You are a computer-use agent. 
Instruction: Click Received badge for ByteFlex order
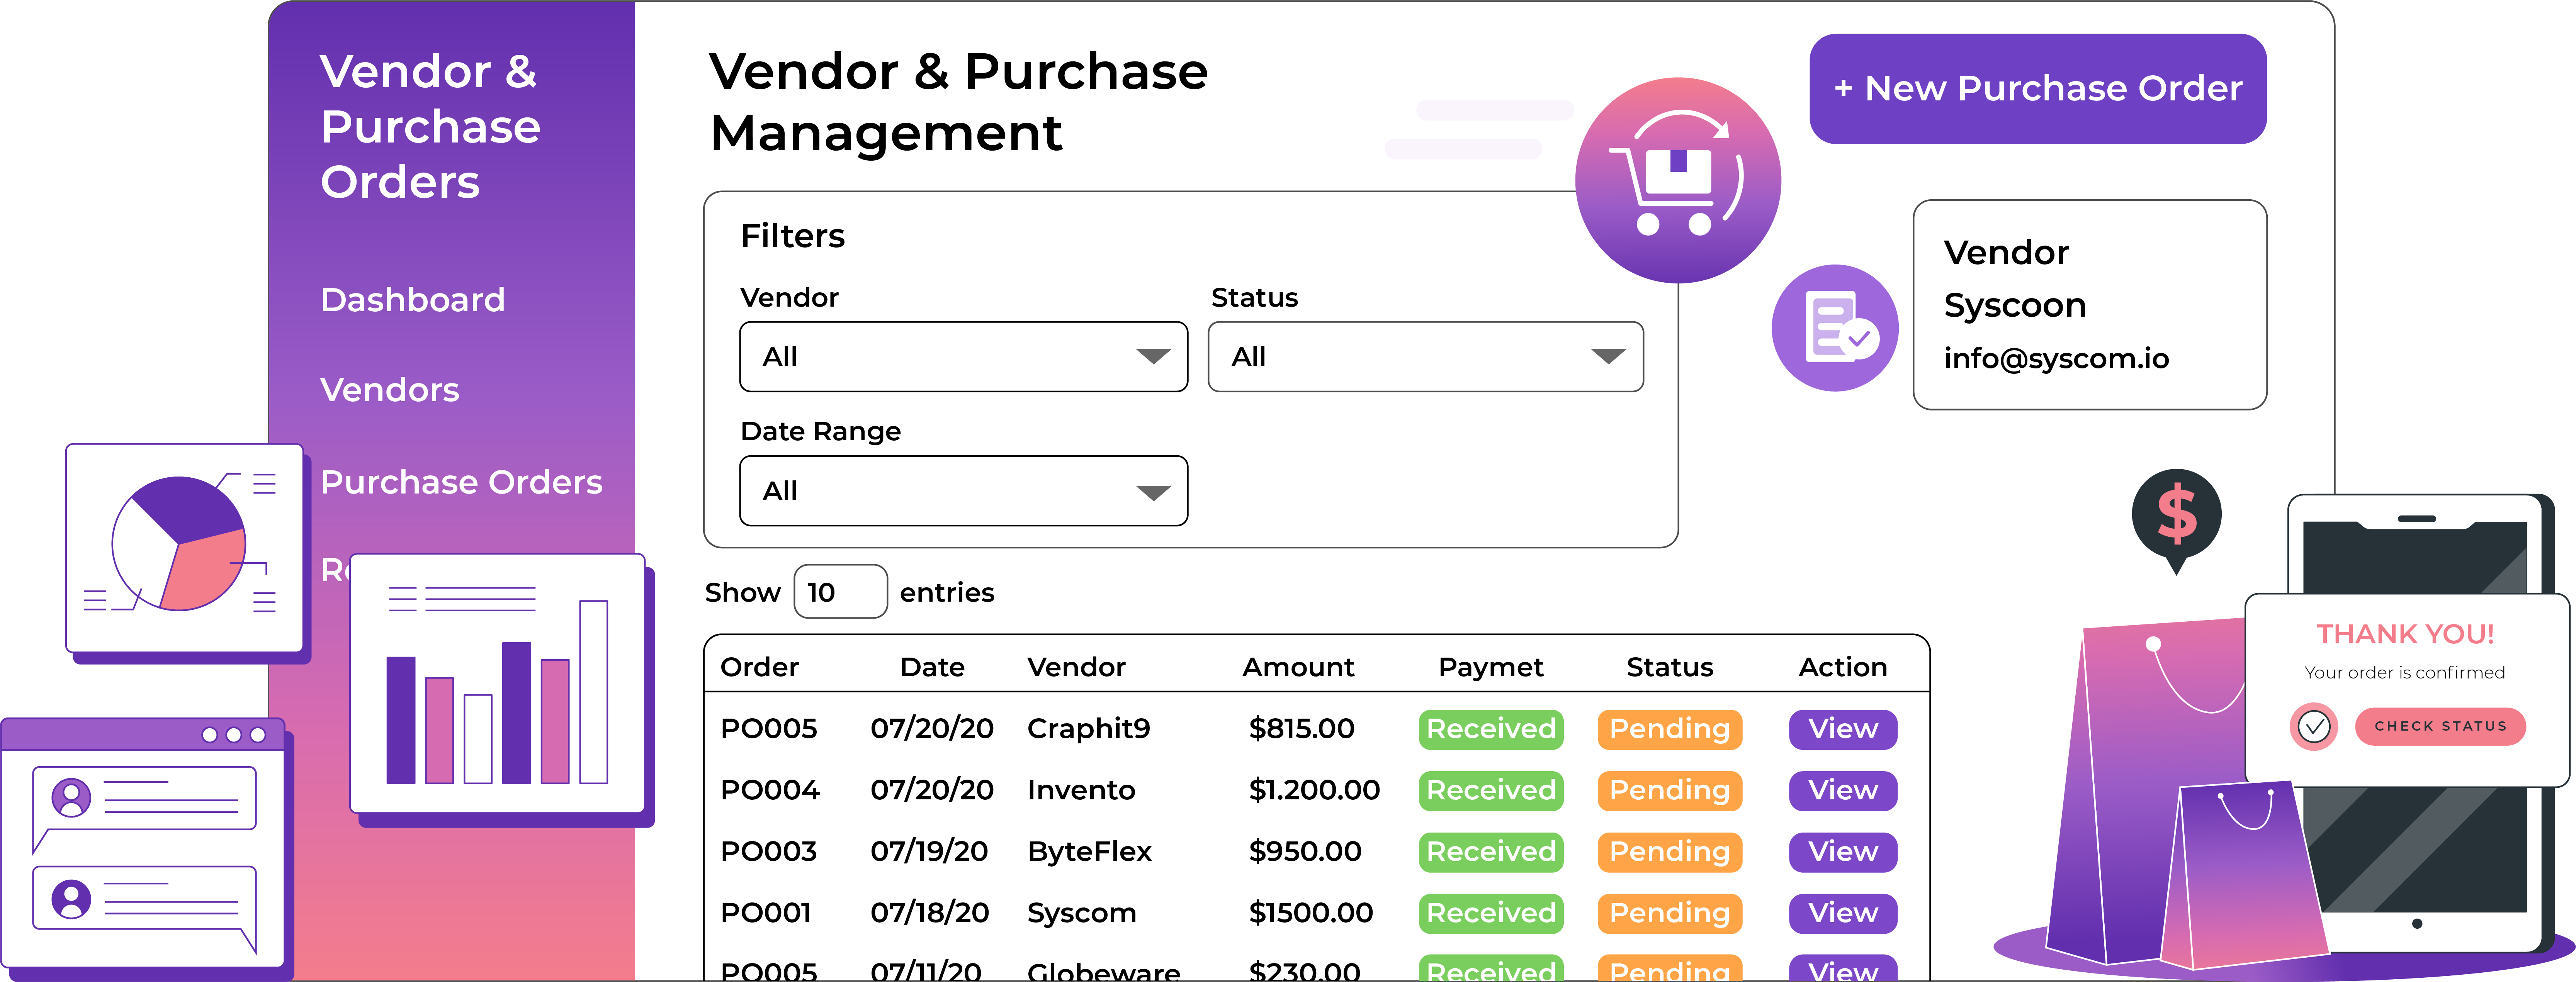[x=1490, y=852]
